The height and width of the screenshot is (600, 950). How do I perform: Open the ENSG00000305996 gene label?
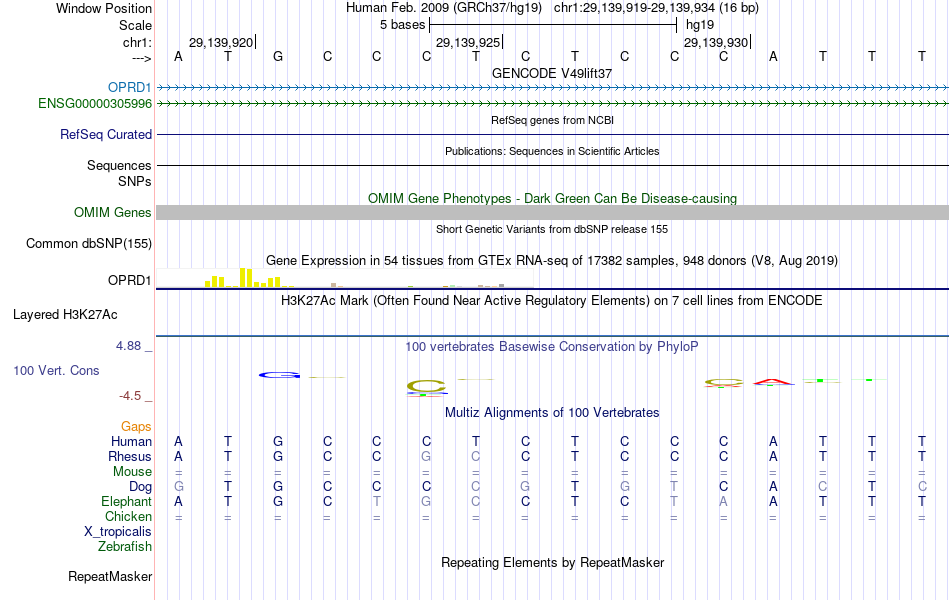click(95, 104)
